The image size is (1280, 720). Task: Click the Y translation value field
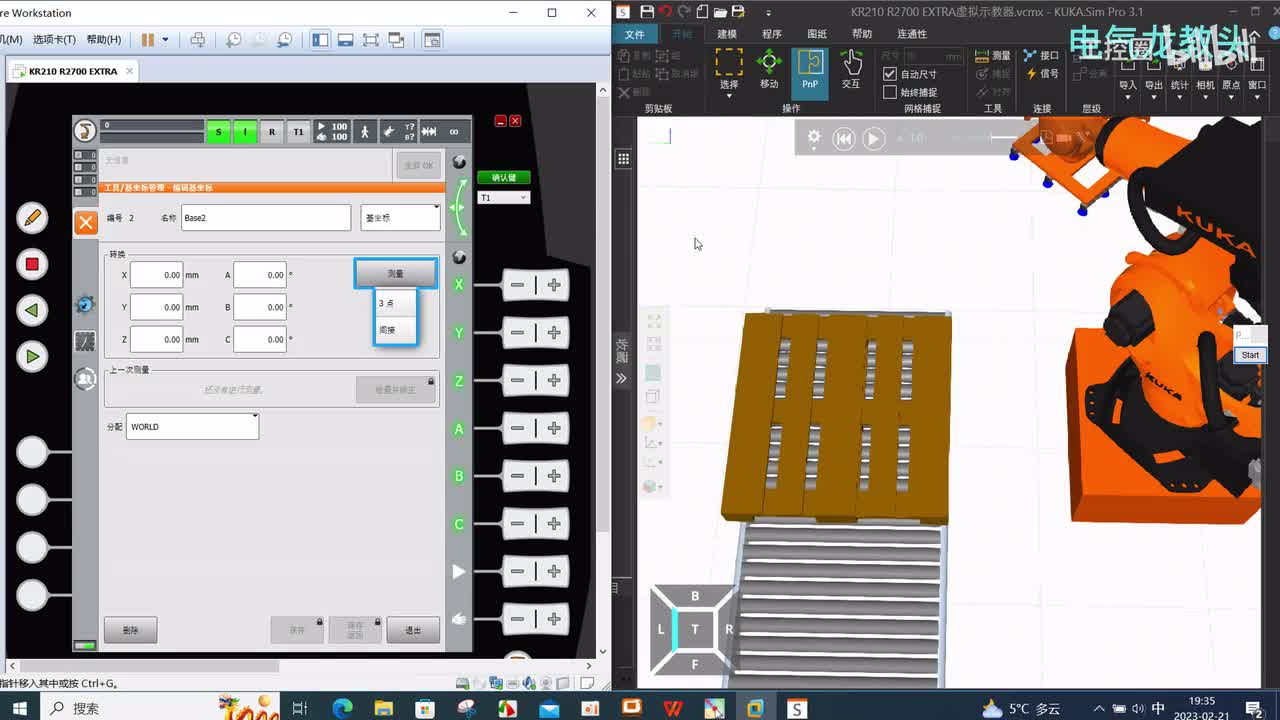pos(156,307)
